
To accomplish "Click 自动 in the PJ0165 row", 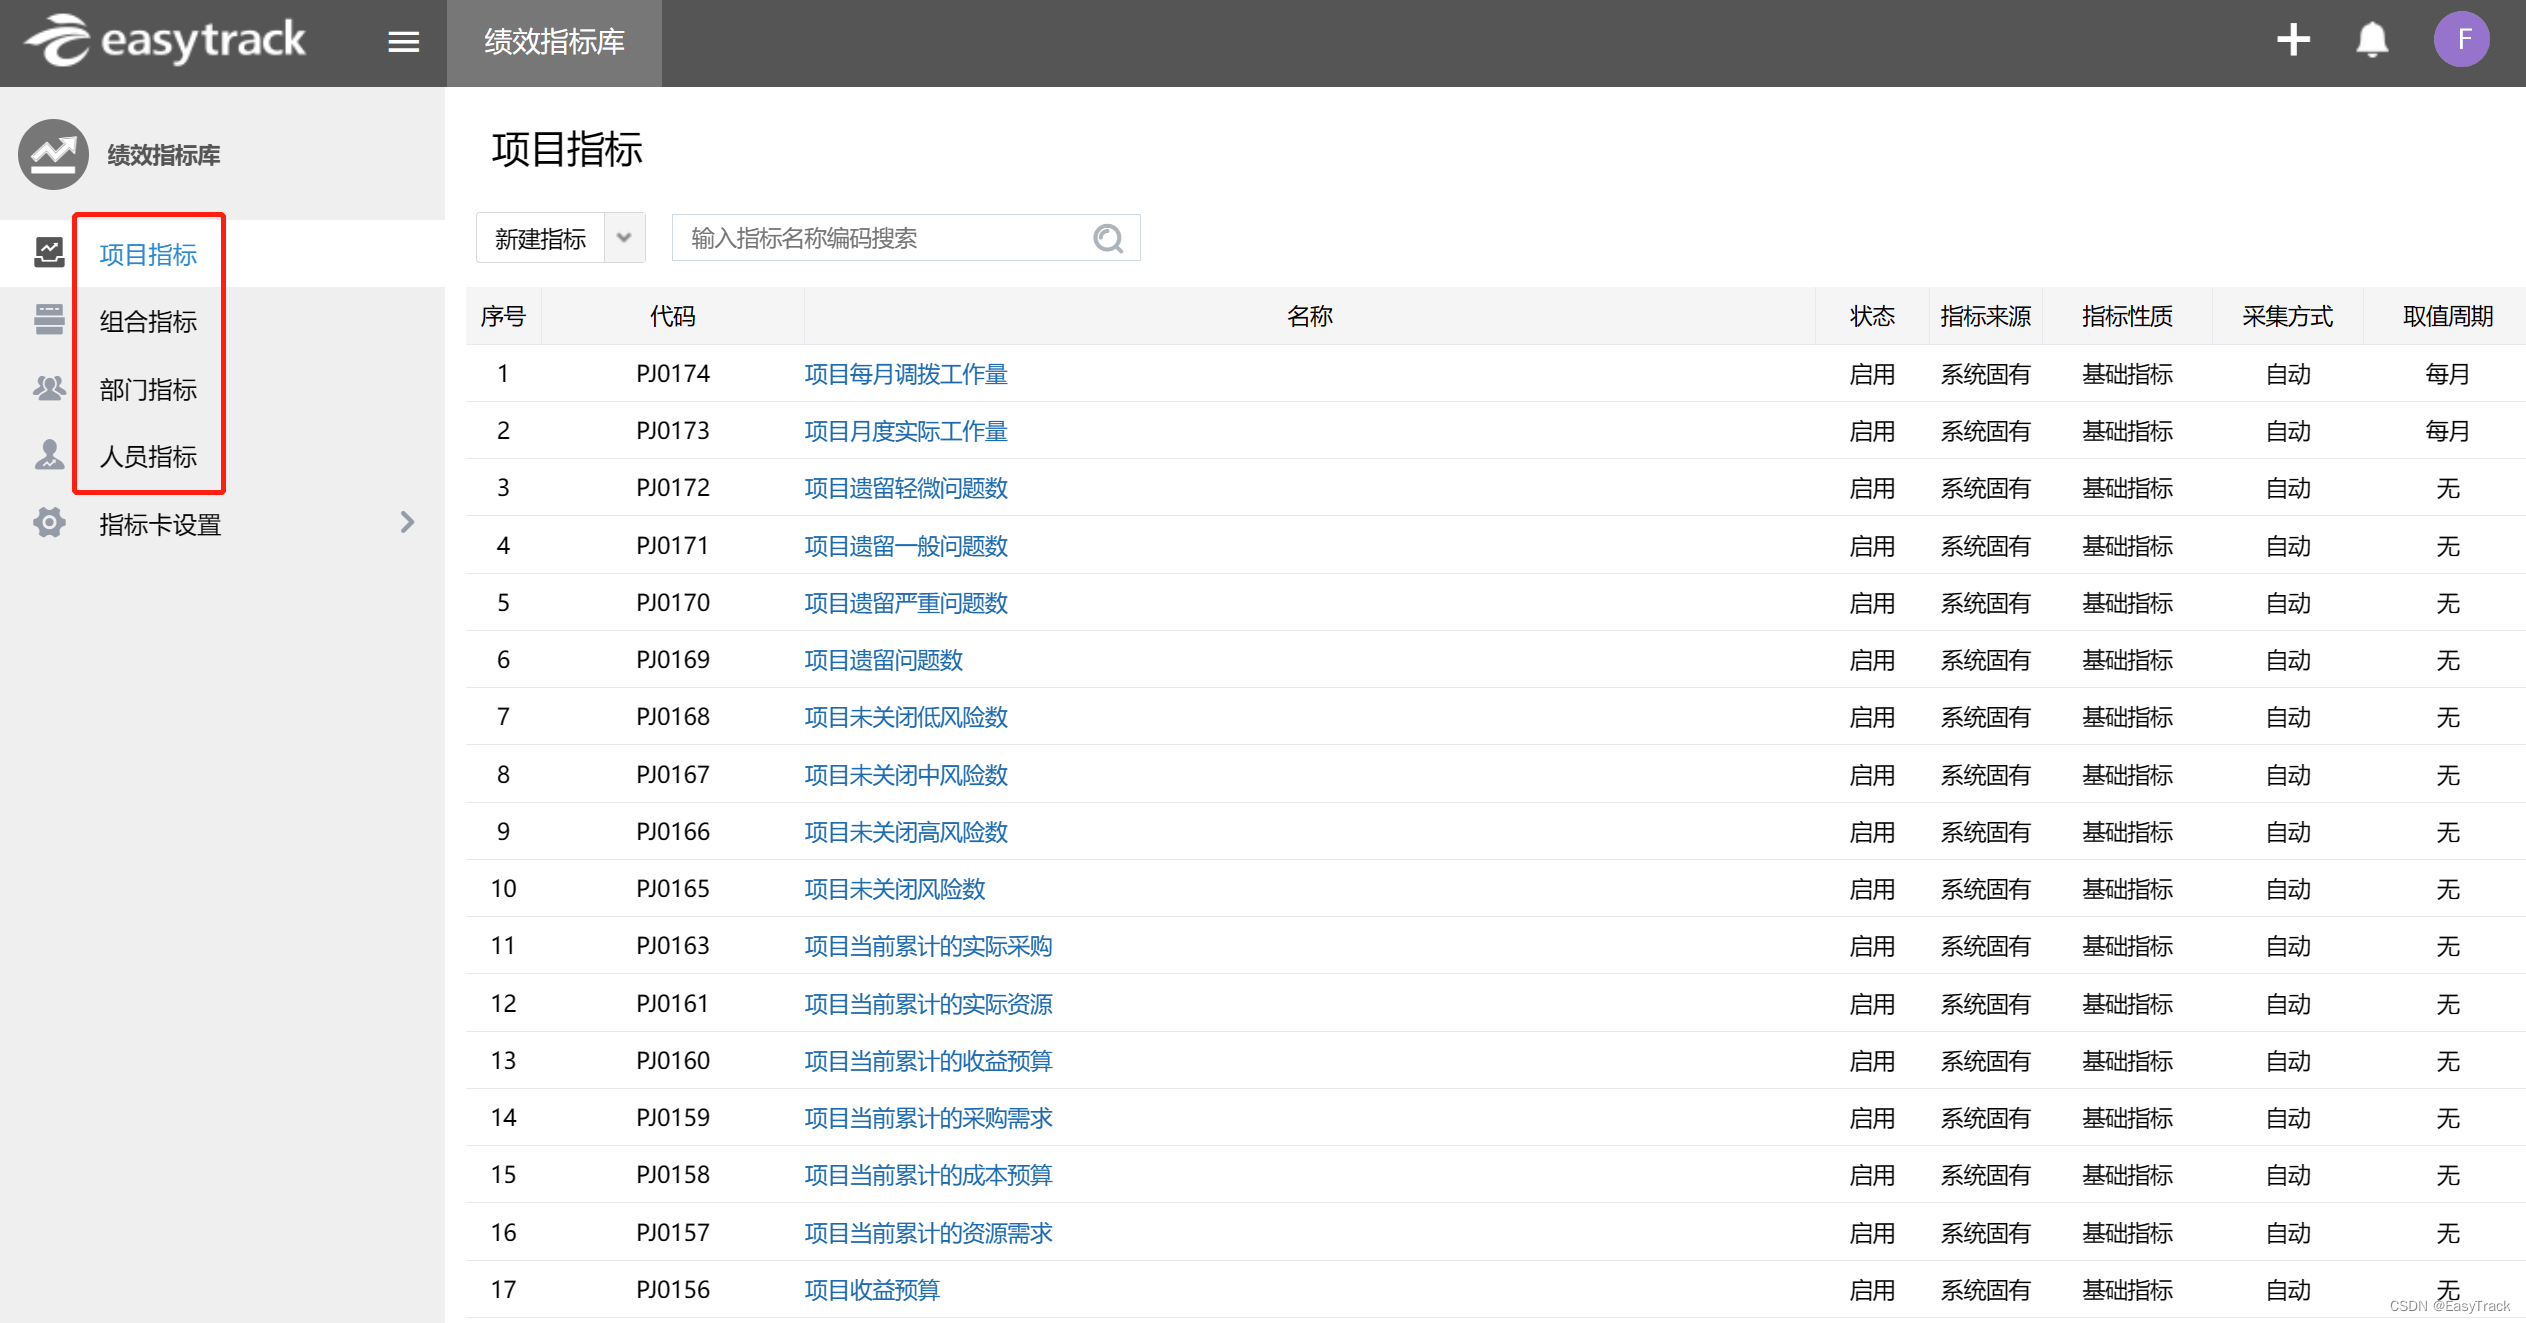I will click(x=2288, y=889).
